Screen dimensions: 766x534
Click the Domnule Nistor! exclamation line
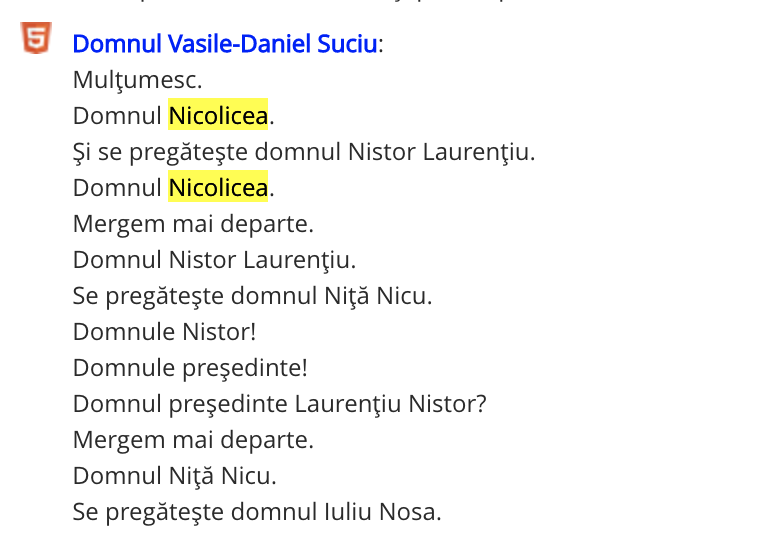pos(164,332)
